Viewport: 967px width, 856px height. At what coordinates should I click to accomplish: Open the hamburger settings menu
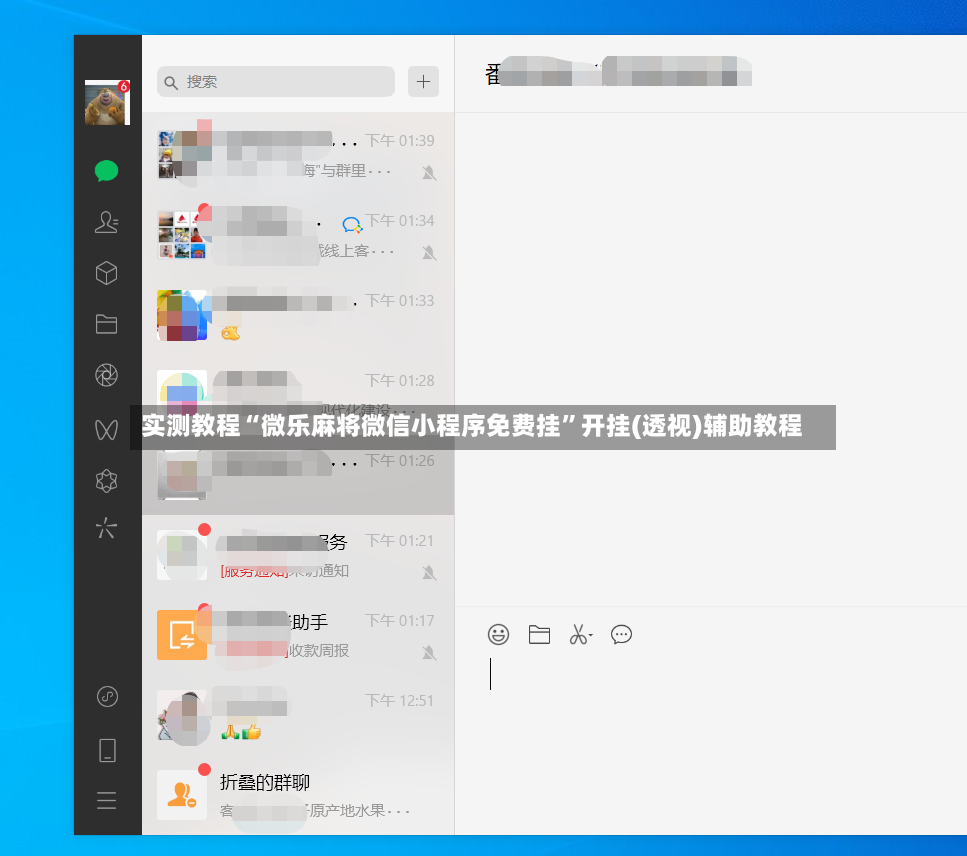point(107,800)
